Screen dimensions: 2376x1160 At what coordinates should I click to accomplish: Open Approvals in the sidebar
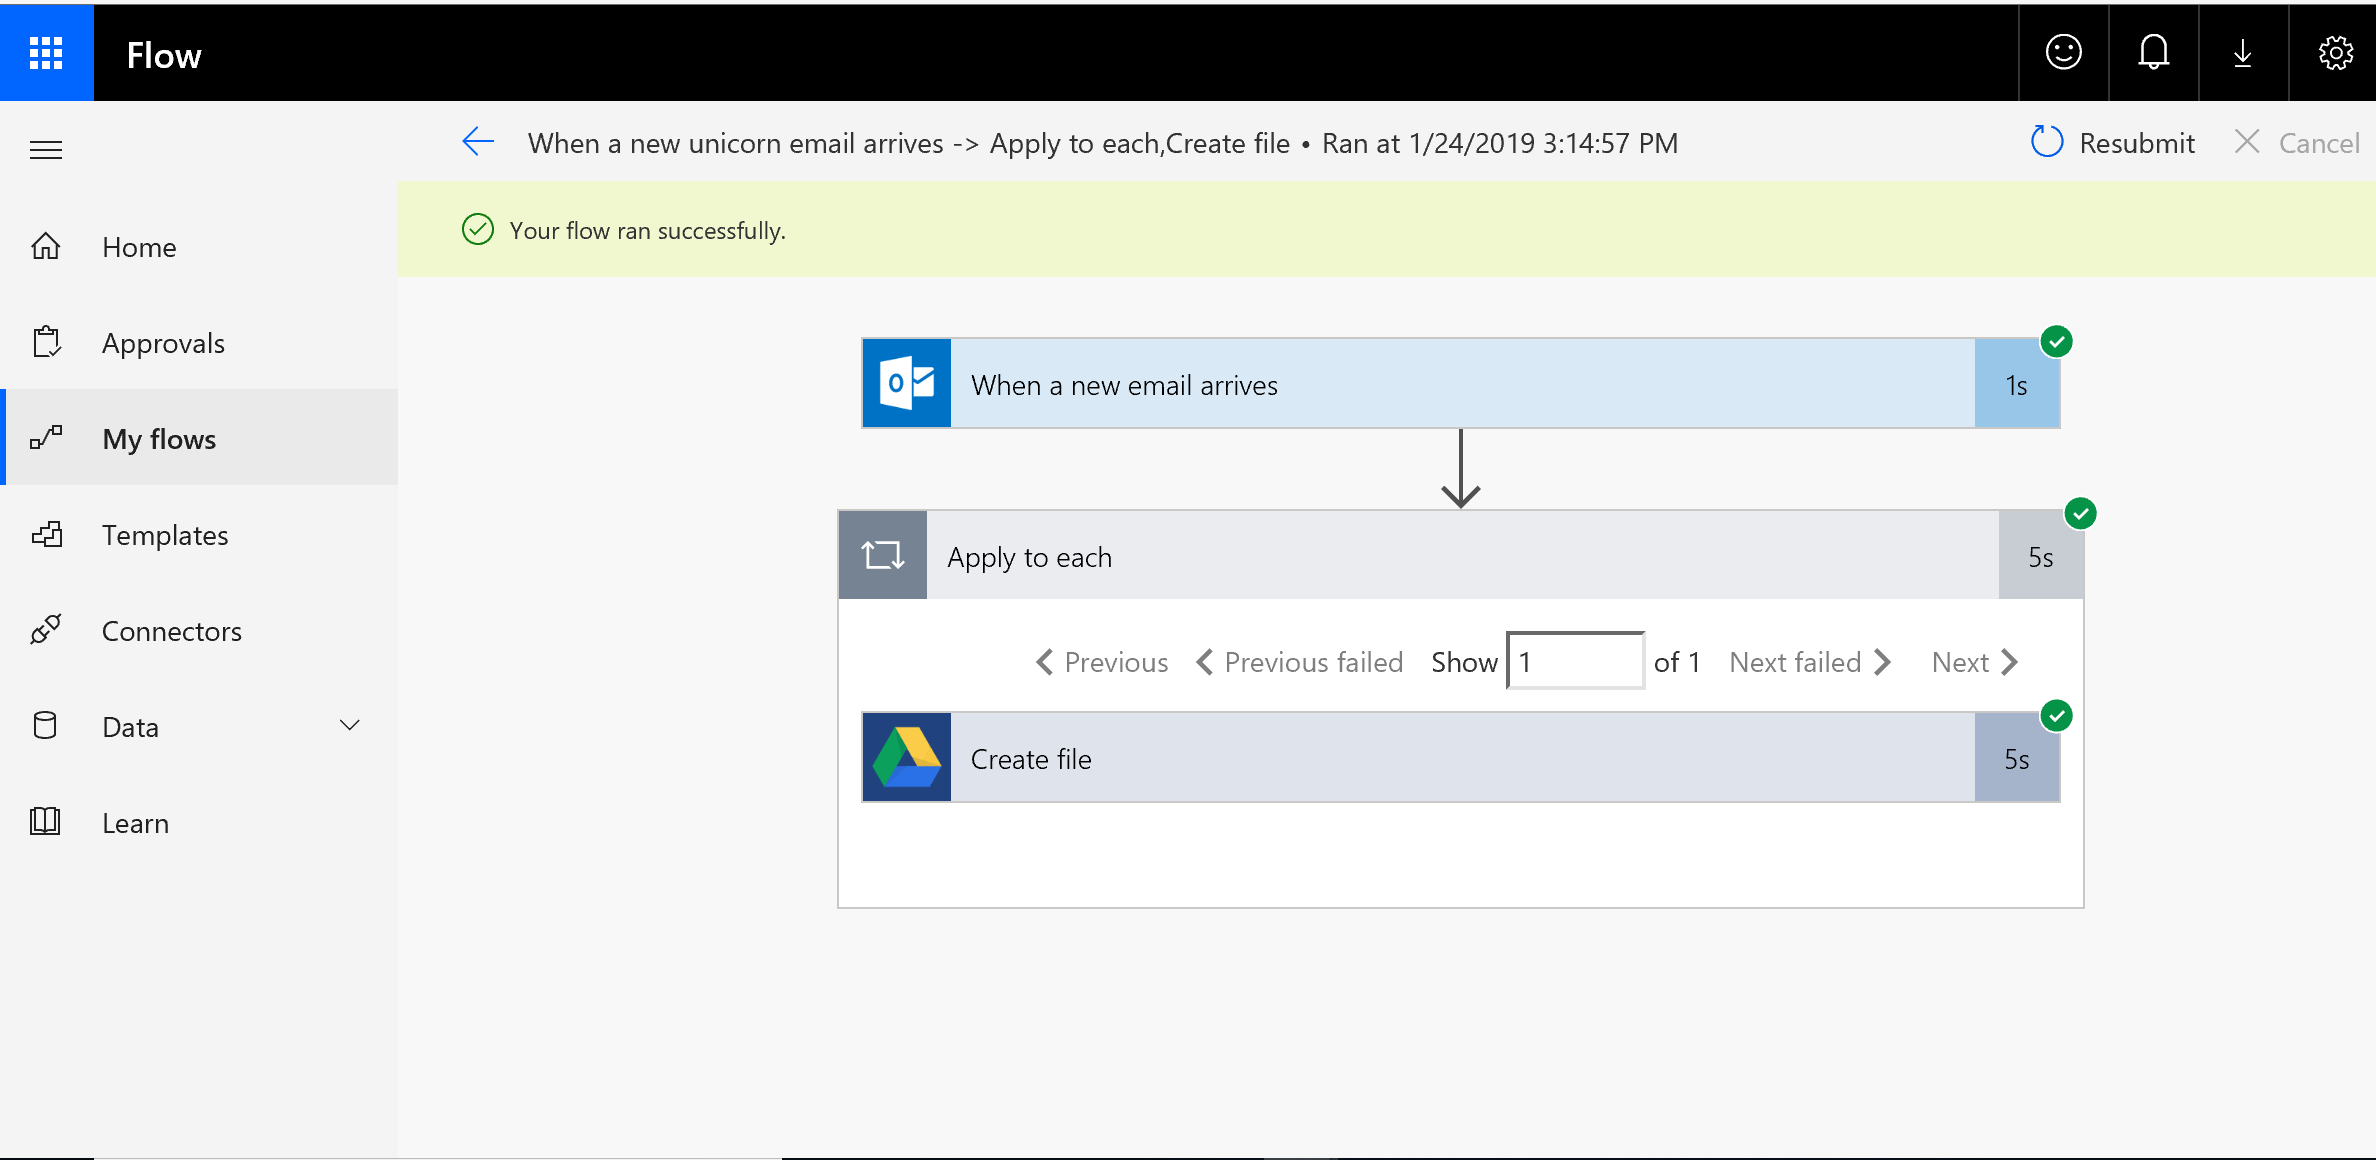(x=163, y=343)
